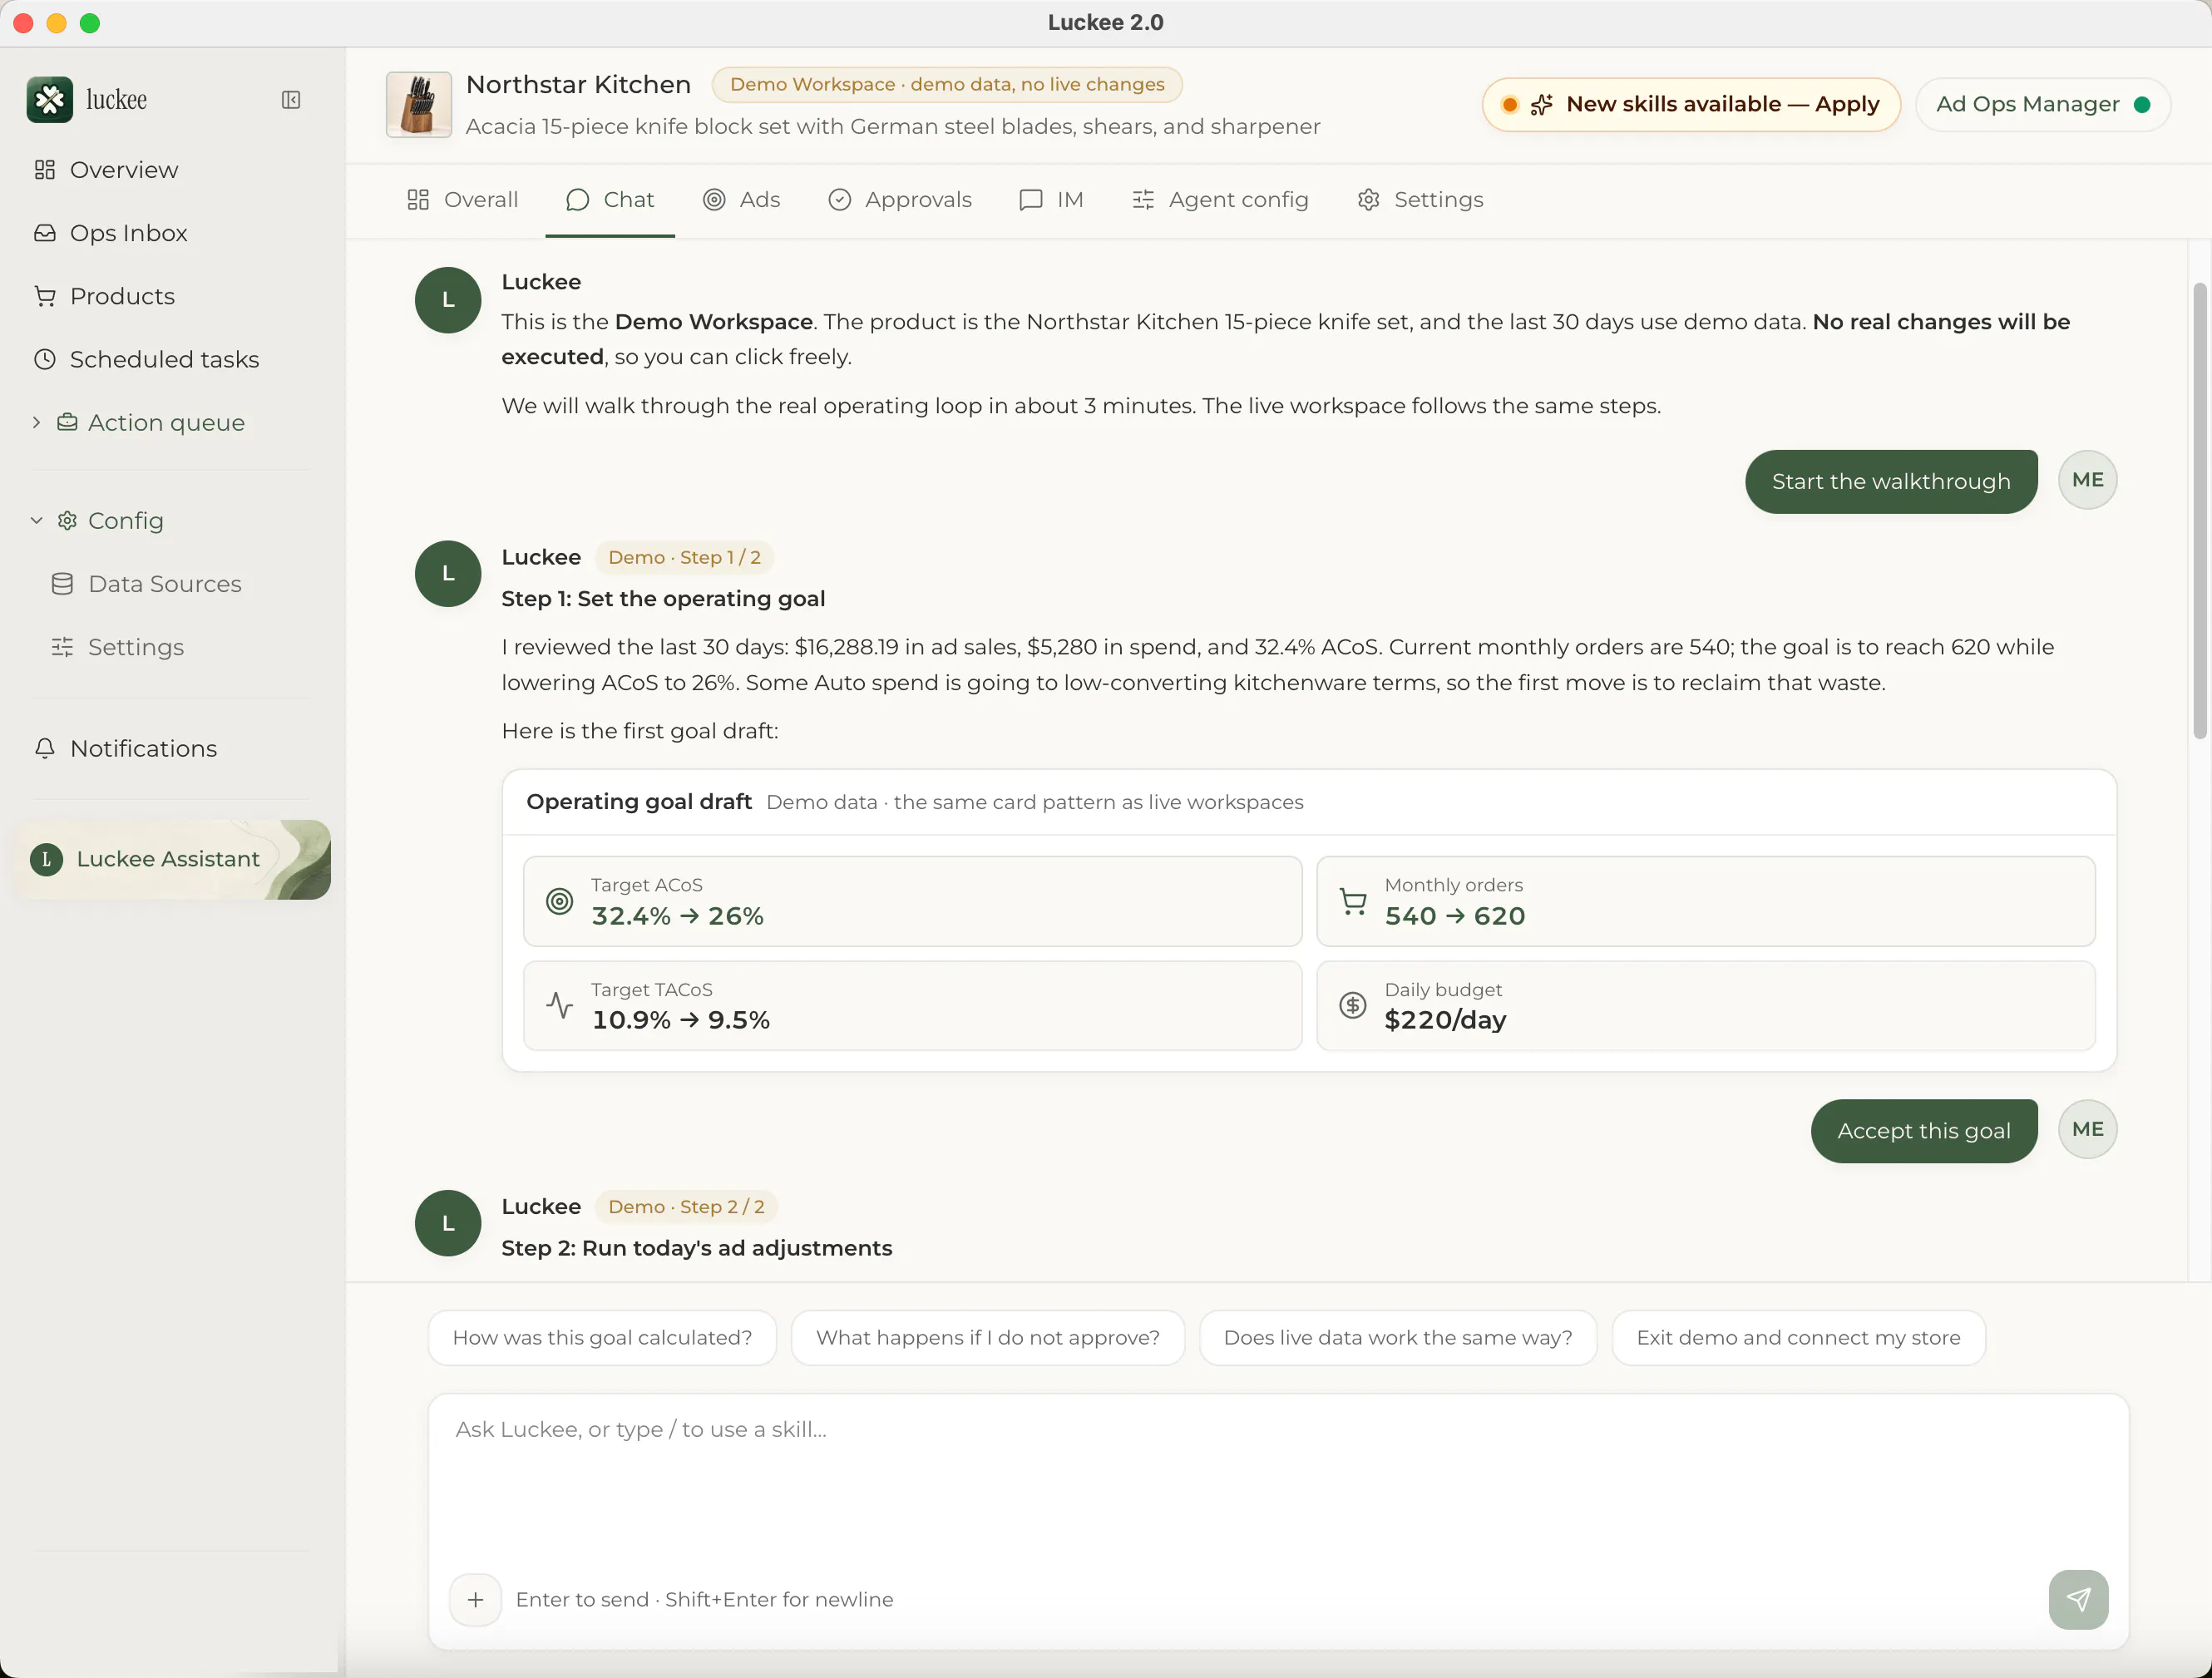This screenshot has width=2212, height=1678.
Task: Click the Accept this goal bubble
Action: coord(1924,1131)
